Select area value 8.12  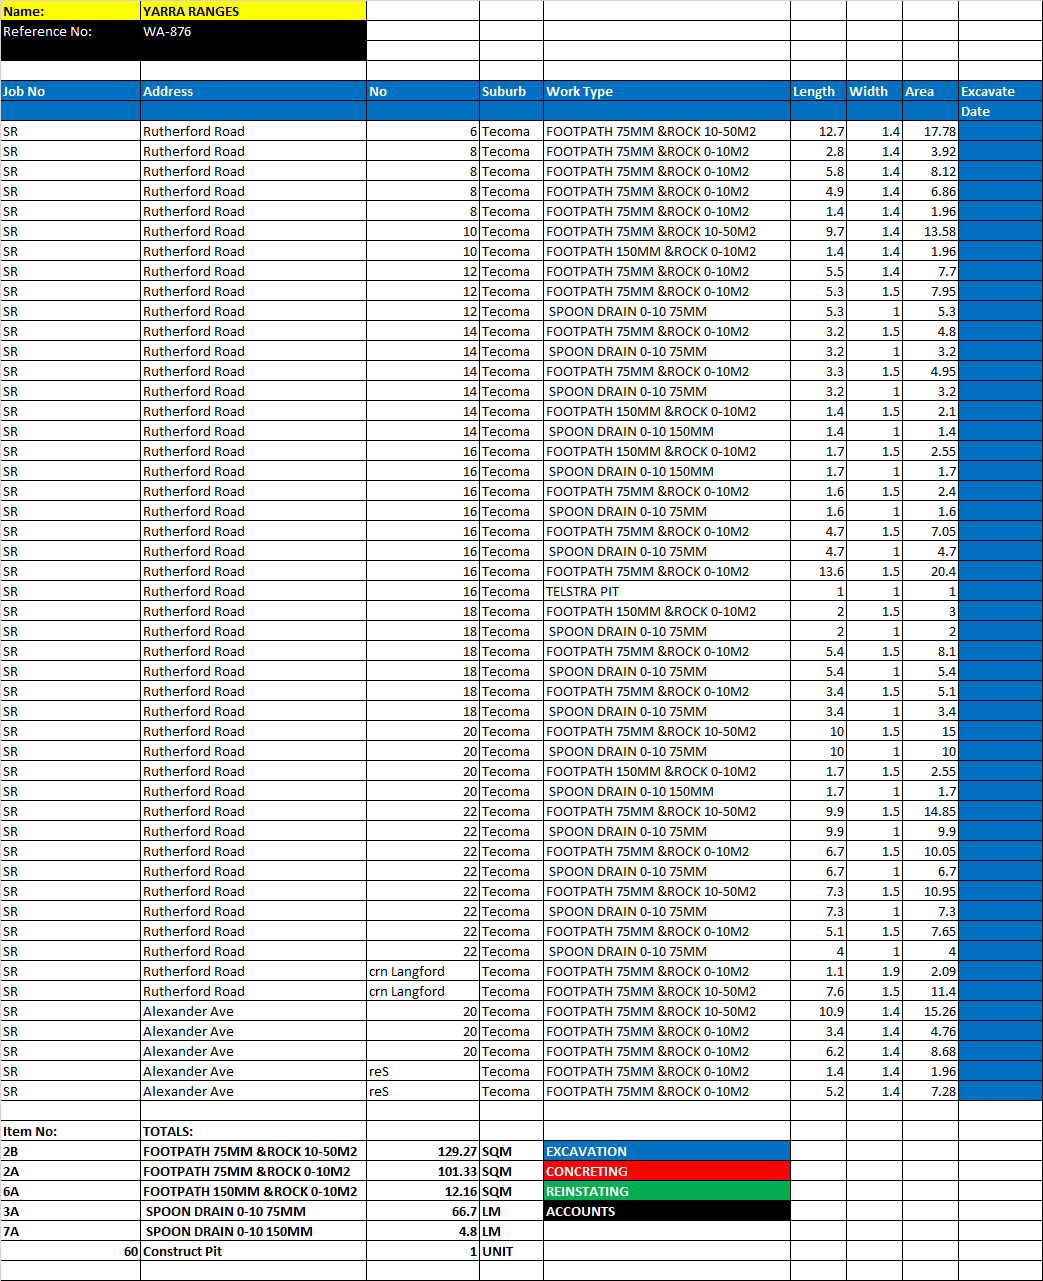coord(930,171)
